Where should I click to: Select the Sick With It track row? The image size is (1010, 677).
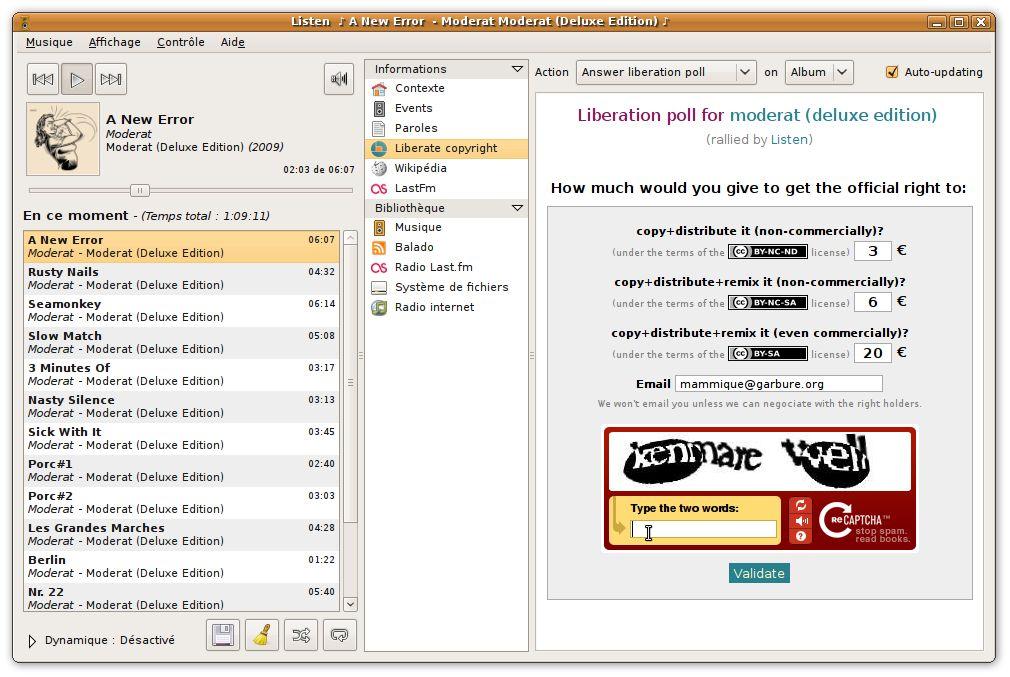tap(182, 439)
